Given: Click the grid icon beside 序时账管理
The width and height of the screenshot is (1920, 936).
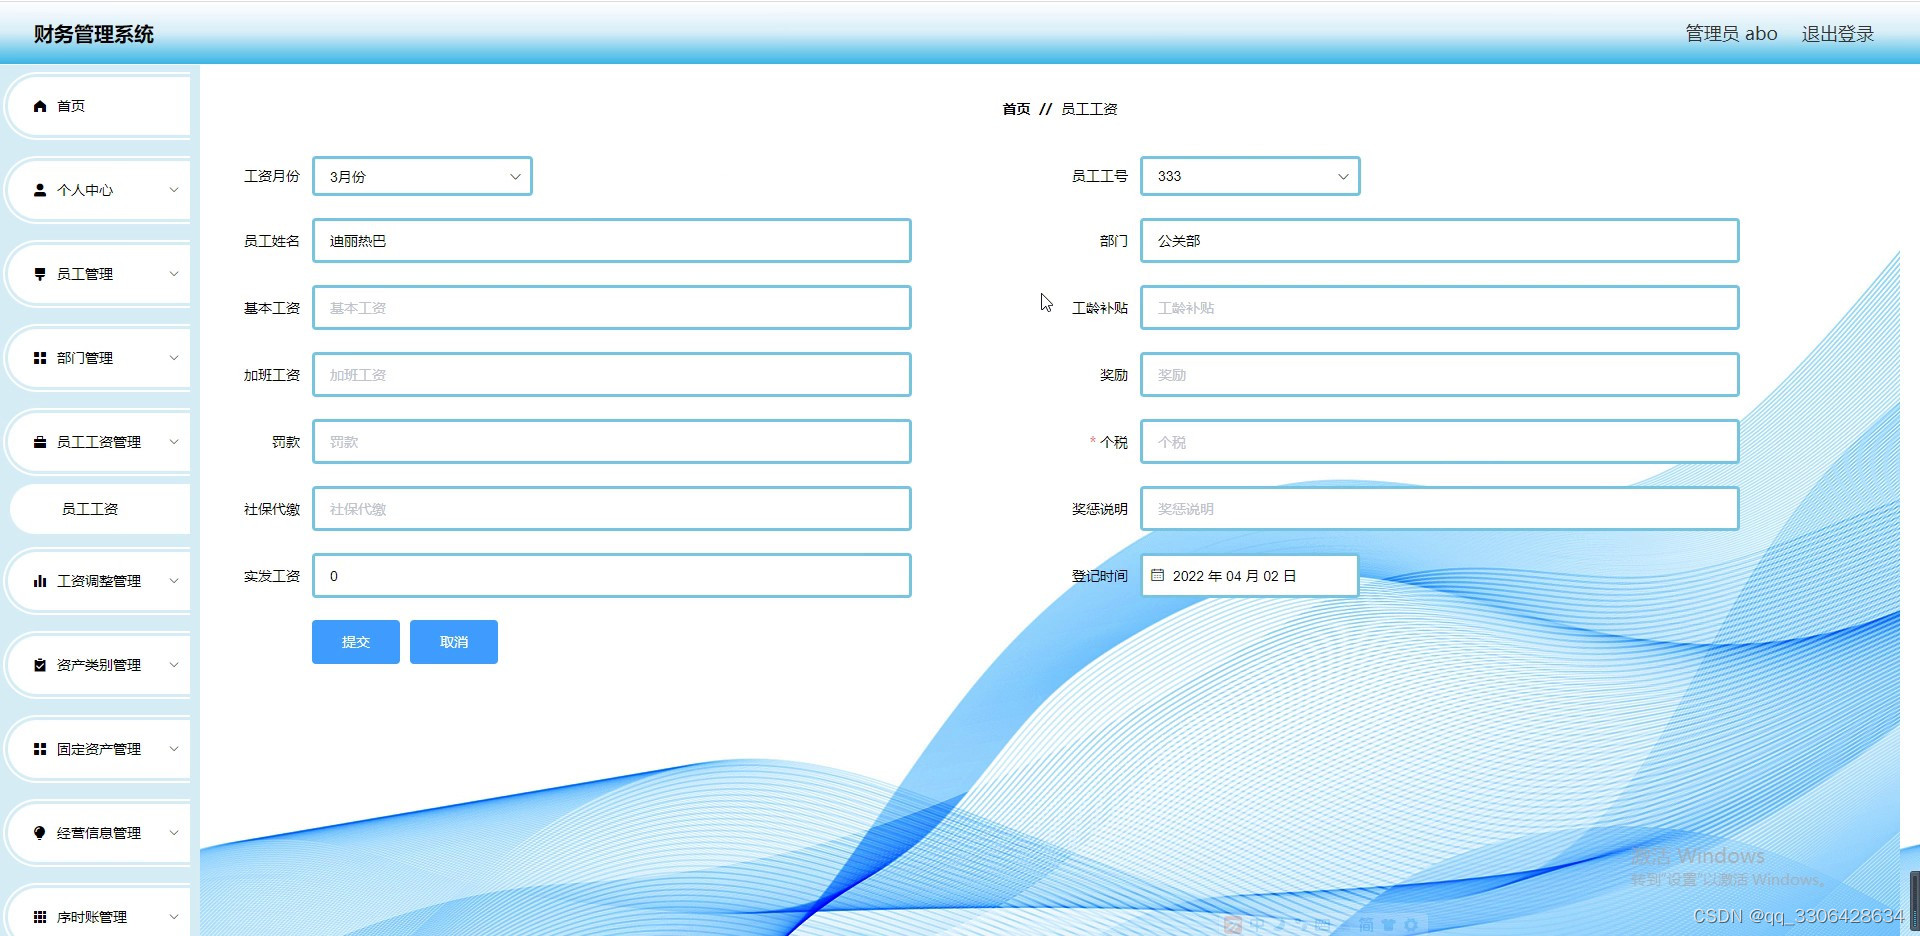Looking at the screenshot, I should 40,917.
